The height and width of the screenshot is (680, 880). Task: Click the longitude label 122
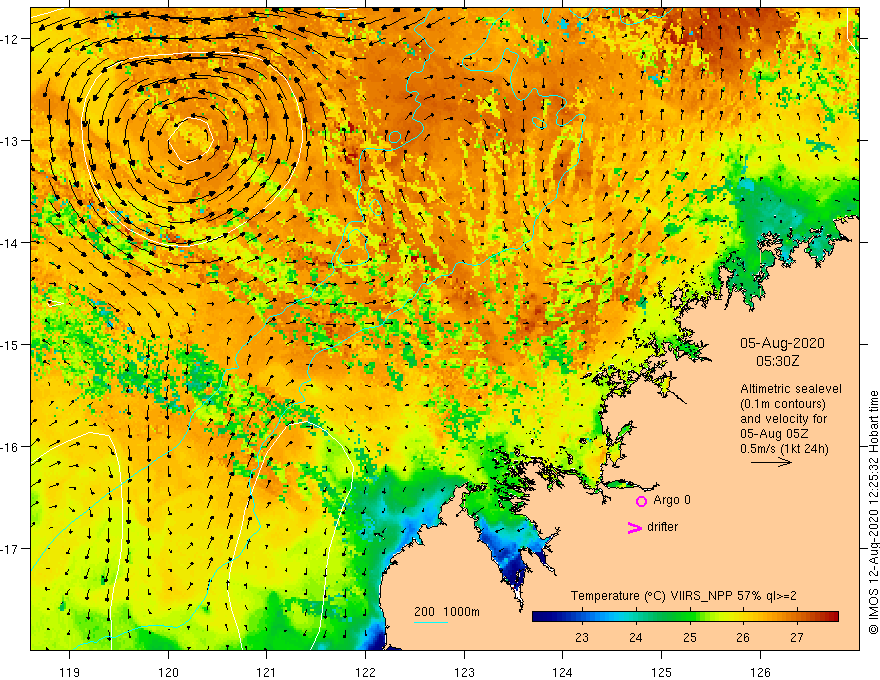click(365, 672)
